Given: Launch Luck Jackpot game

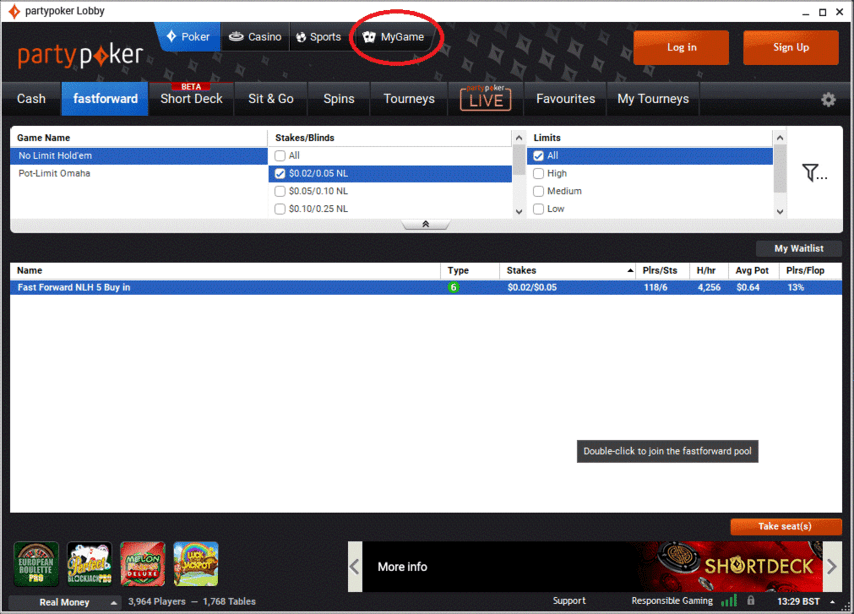Looking at the screenshot, I should click(196, 564).
